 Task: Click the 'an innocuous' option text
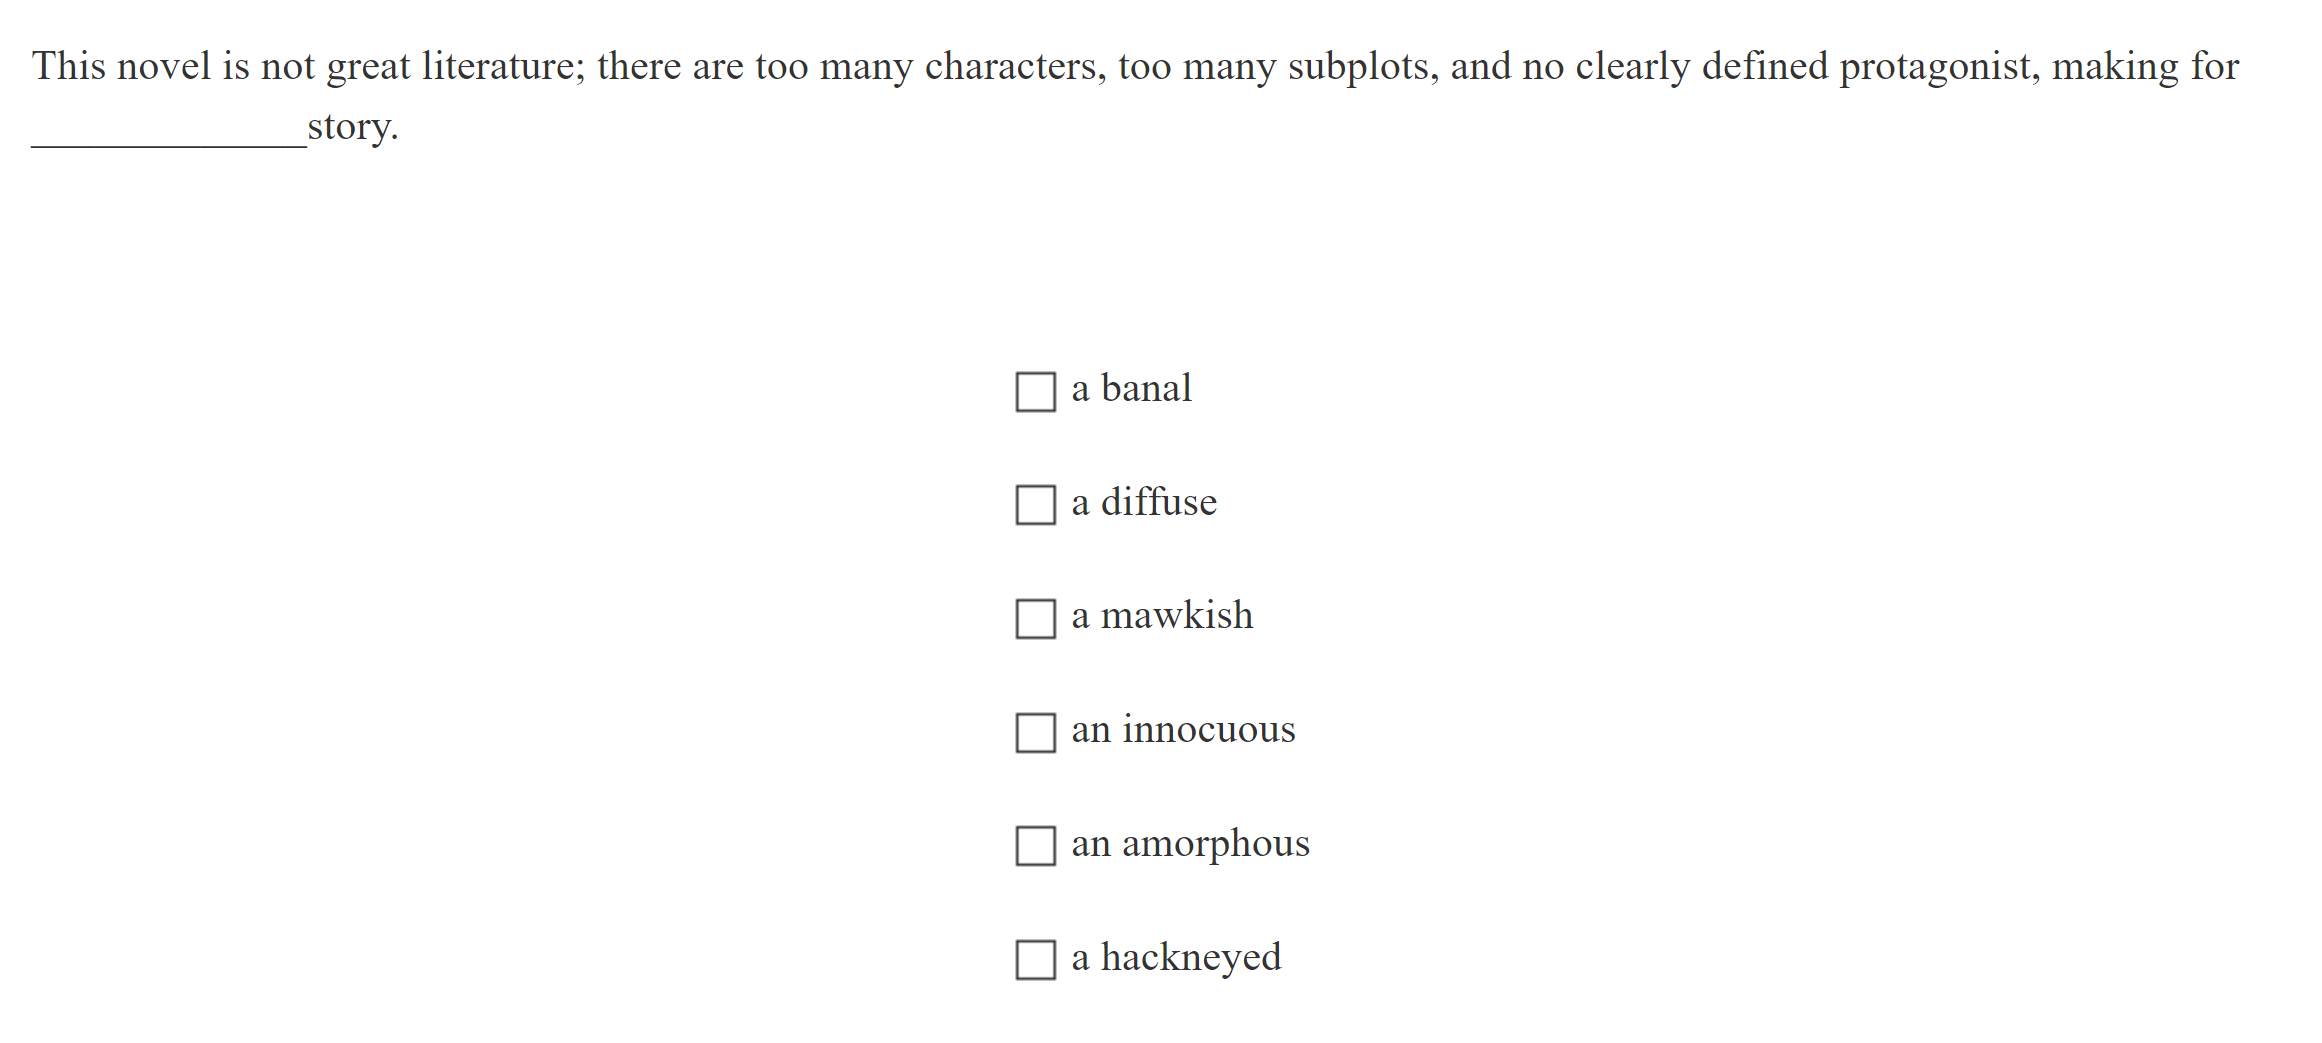1183,730
